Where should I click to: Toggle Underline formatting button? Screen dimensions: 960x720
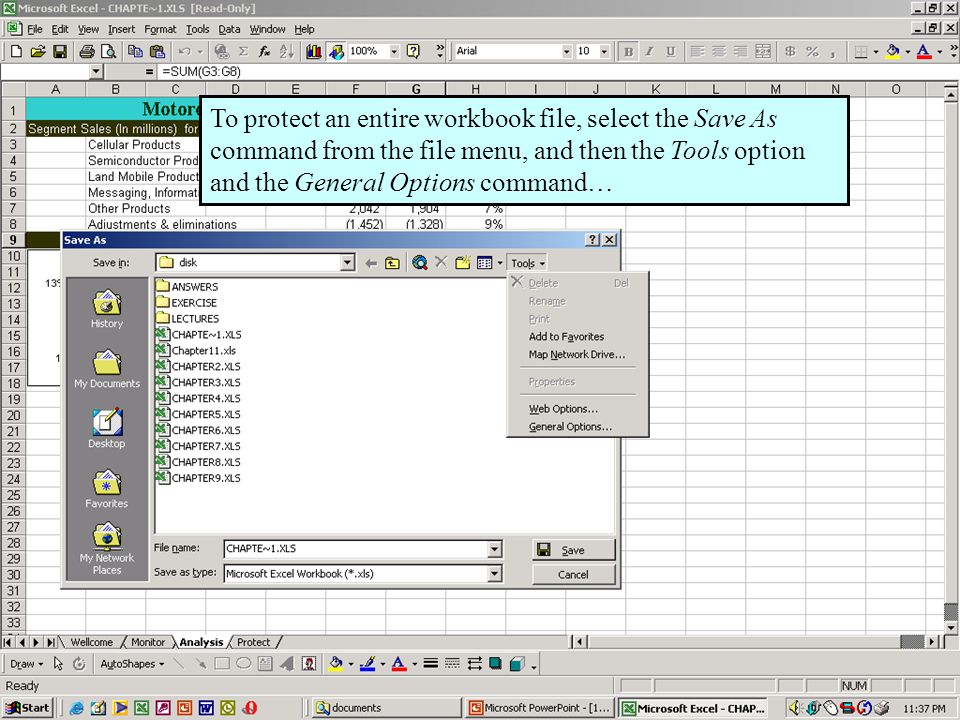(x=671, y=51)
